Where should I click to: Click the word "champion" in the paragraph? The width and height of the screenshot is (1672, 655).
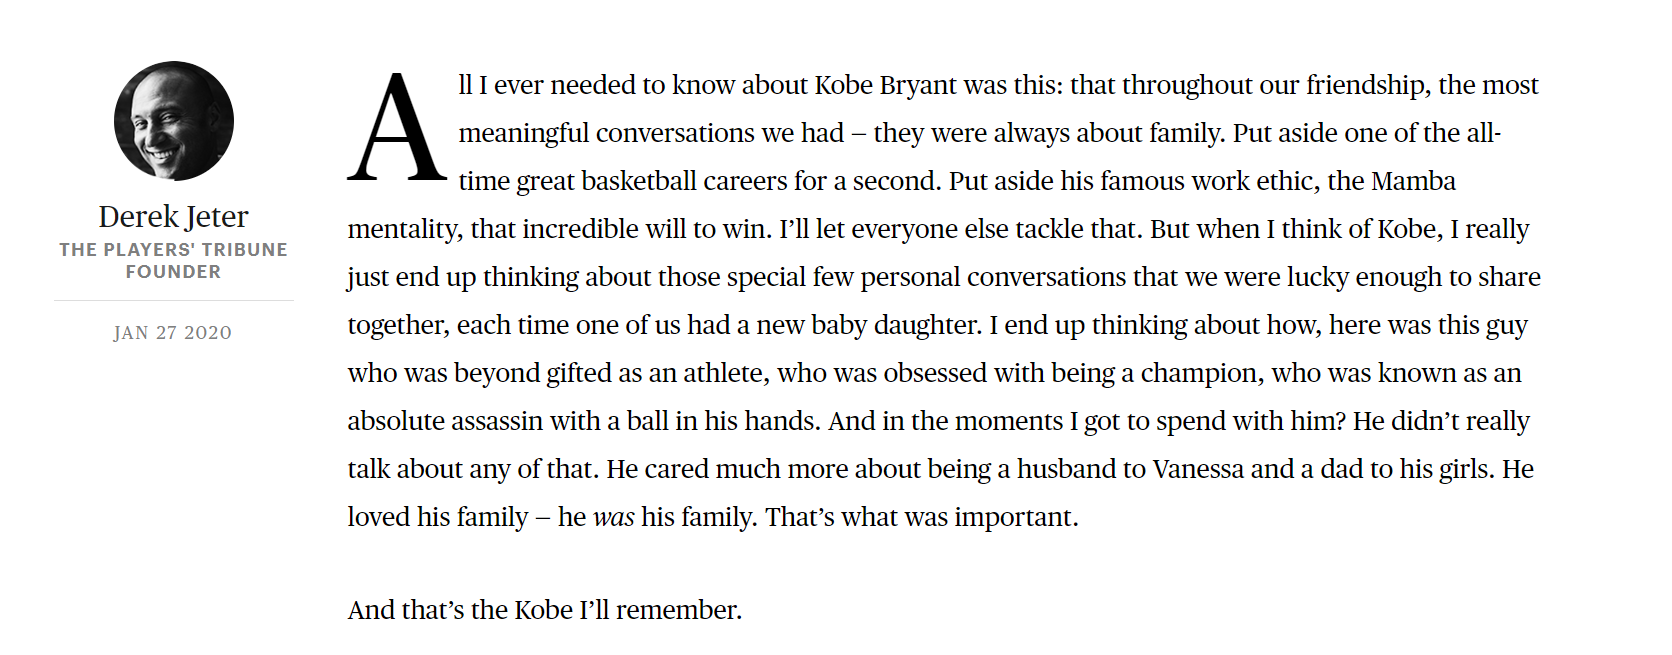coord(1199,373)
